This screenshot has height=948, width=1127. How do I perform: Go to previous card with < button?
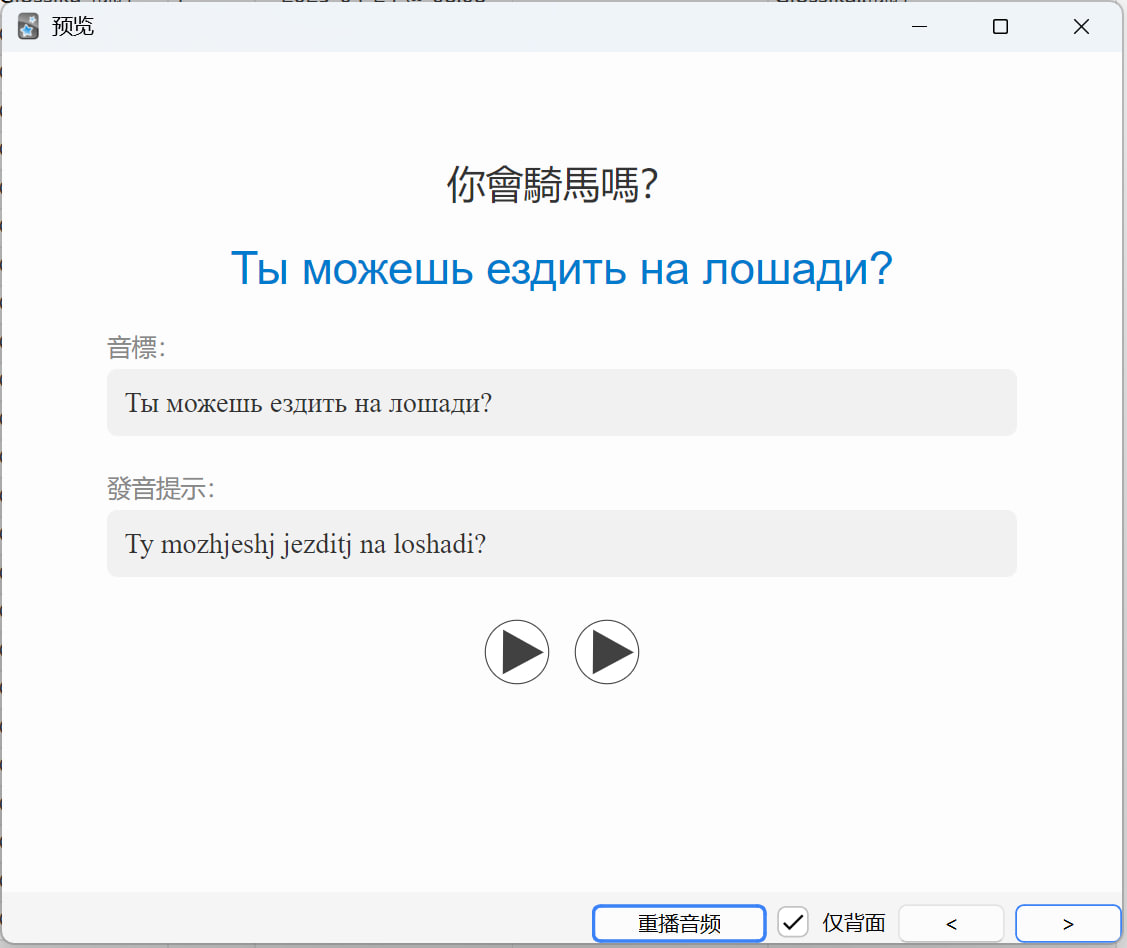pos(951,924)
